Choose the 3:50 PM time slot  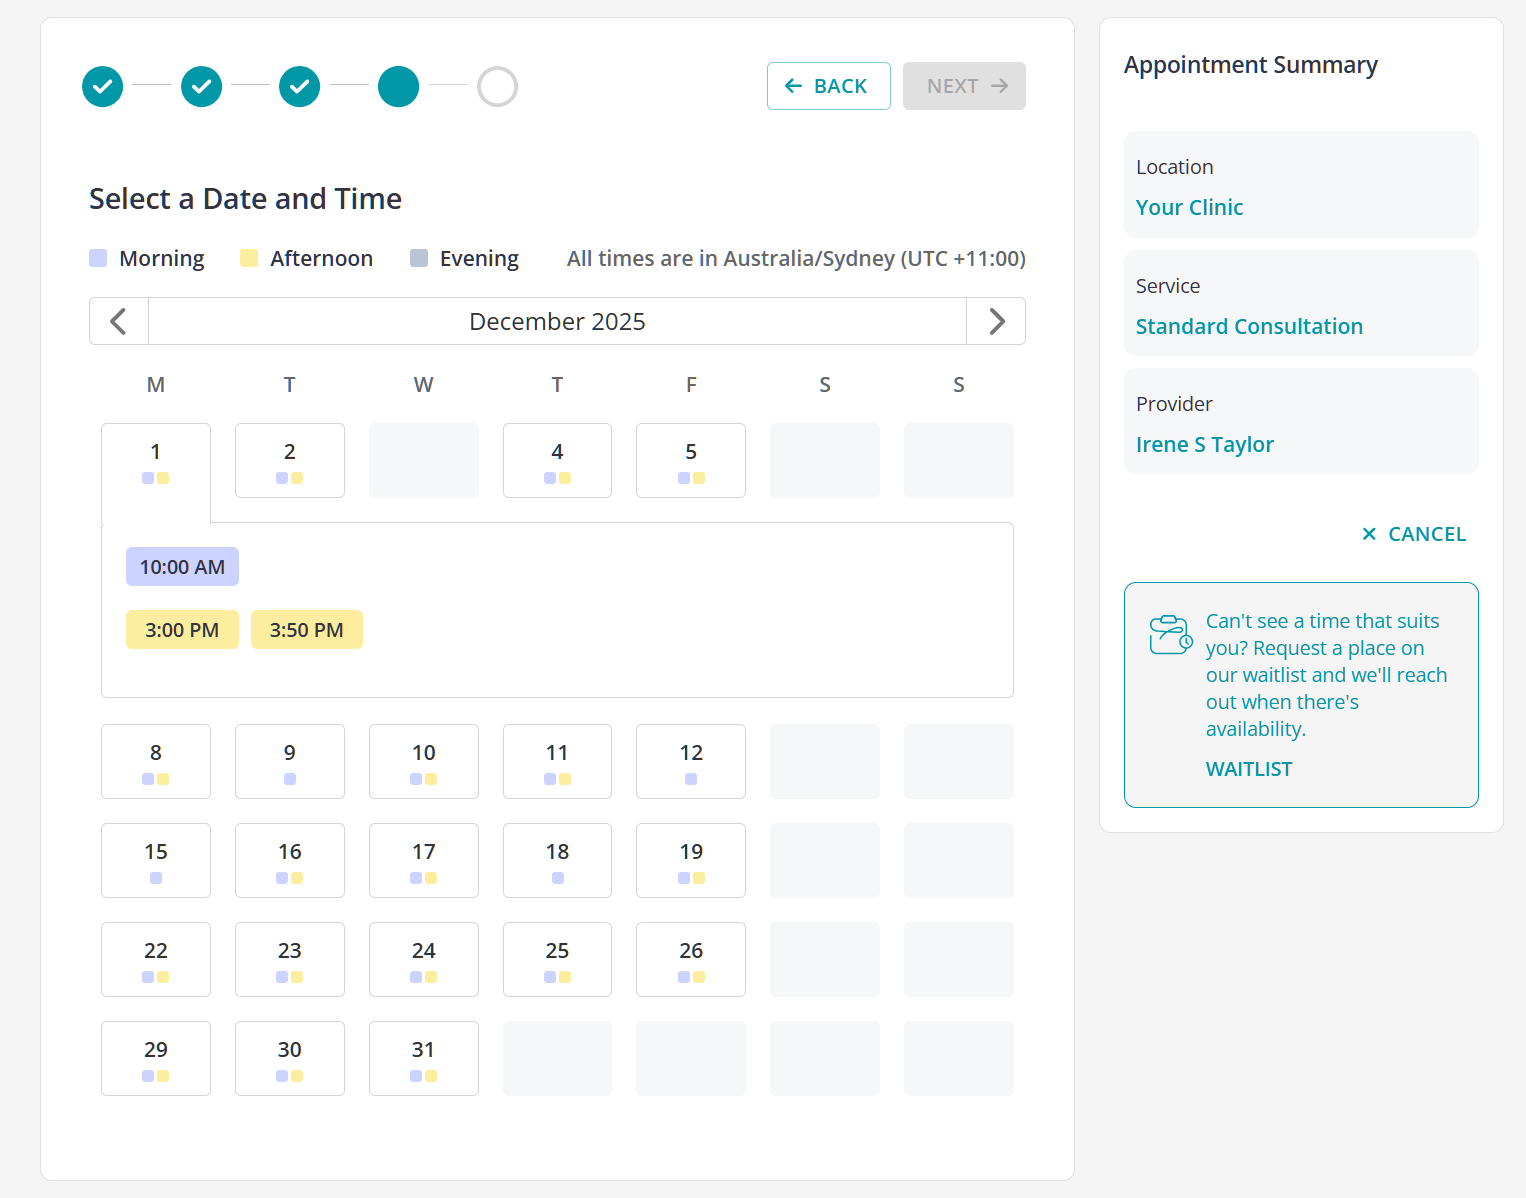pos(306,630)
